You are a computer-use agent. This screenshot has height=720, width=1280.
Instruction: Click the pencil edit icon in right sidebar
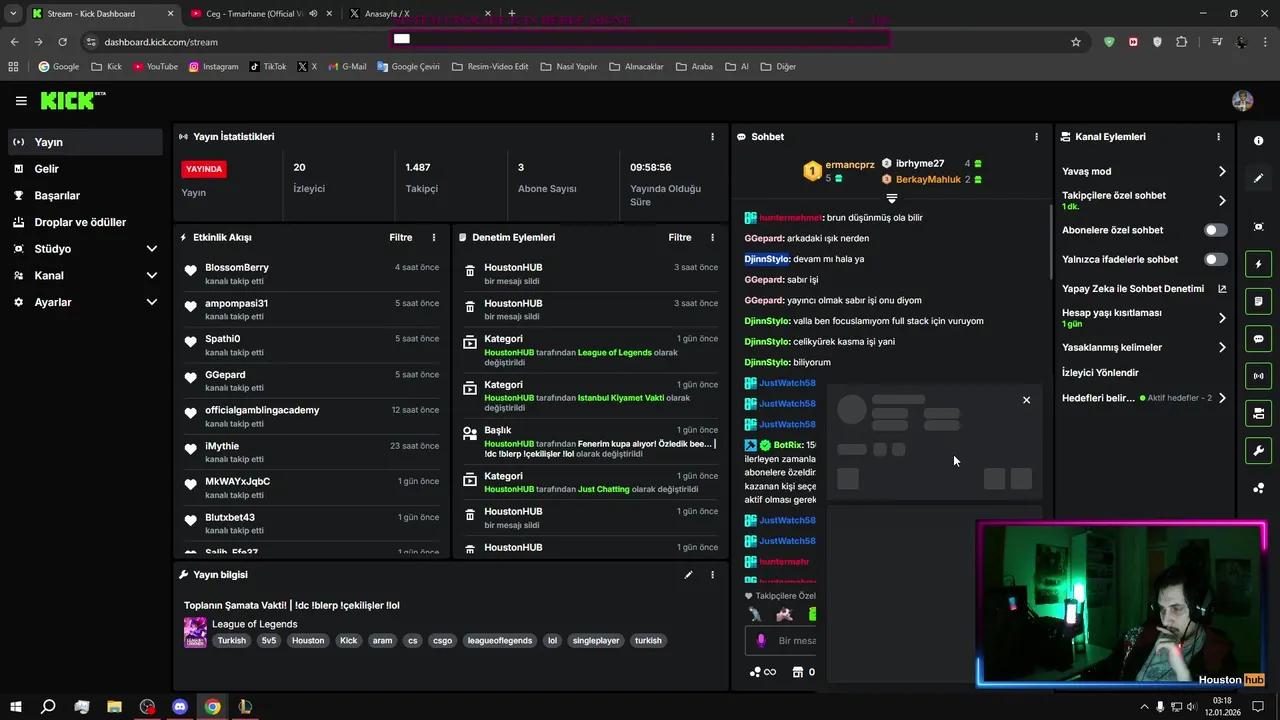(x=1258, y=178)
